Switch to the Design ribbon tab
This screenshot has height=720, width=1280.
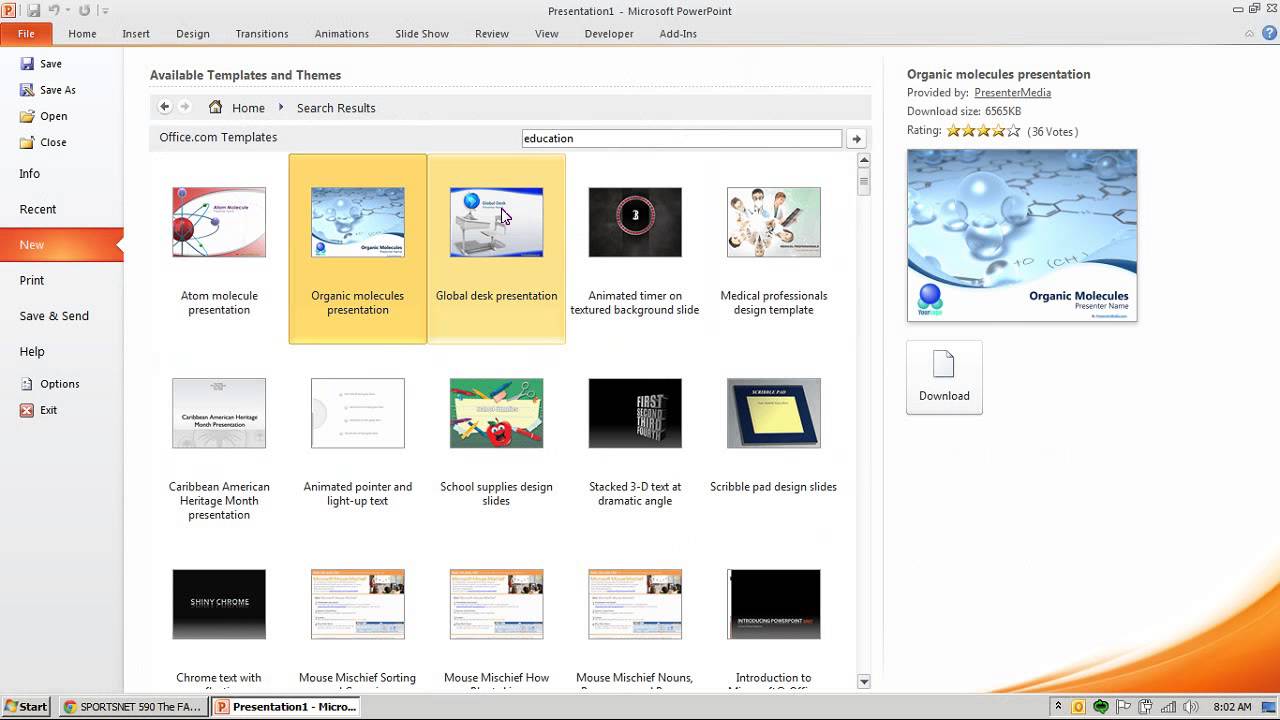[193, 34]
